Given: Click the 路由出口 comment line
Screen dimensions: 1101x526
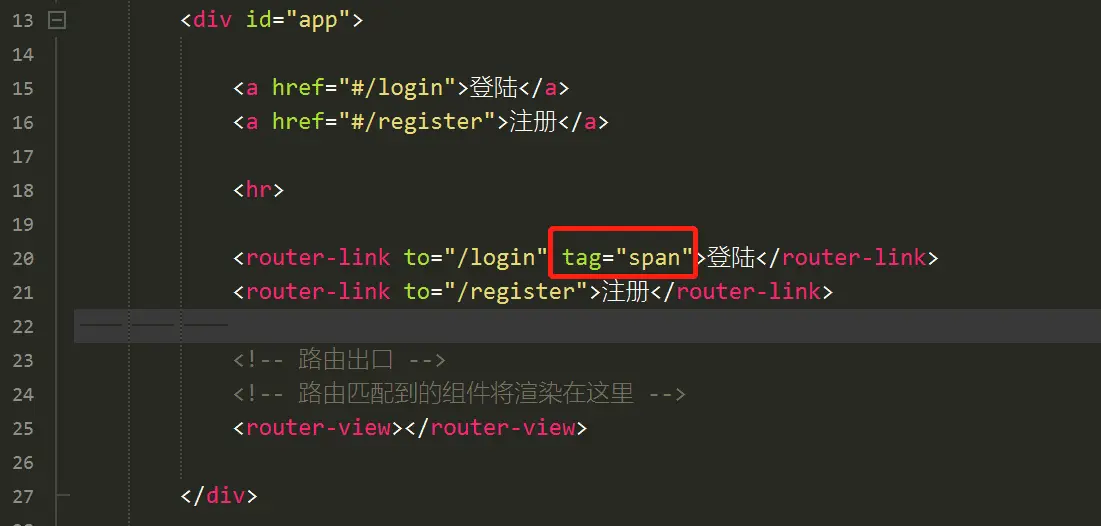Looking at the screenshot, I should click(x=339, y=360).
